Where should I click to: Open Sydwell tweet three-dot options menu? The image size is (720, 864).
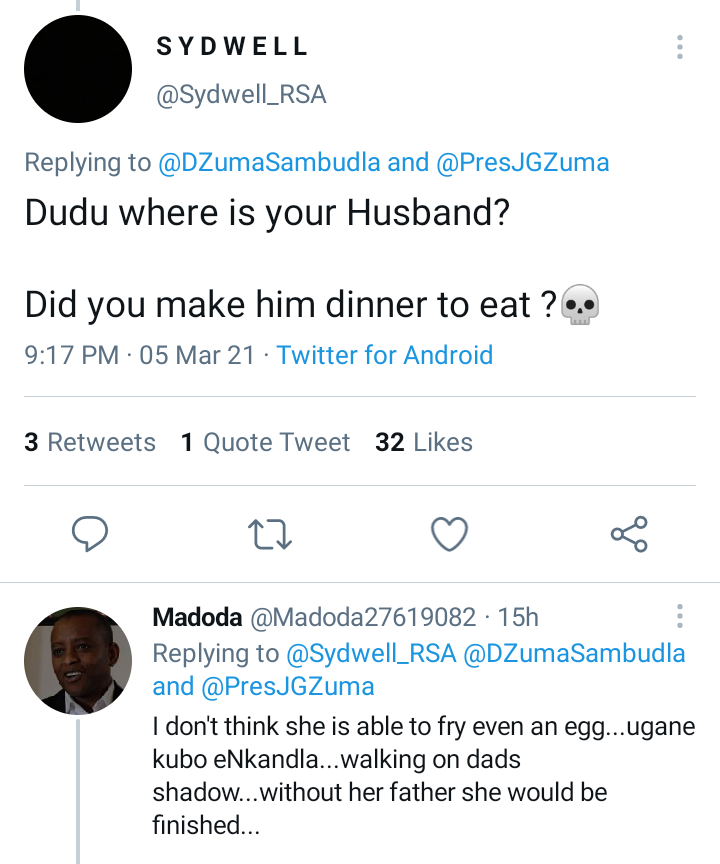(x=680, y=47)
